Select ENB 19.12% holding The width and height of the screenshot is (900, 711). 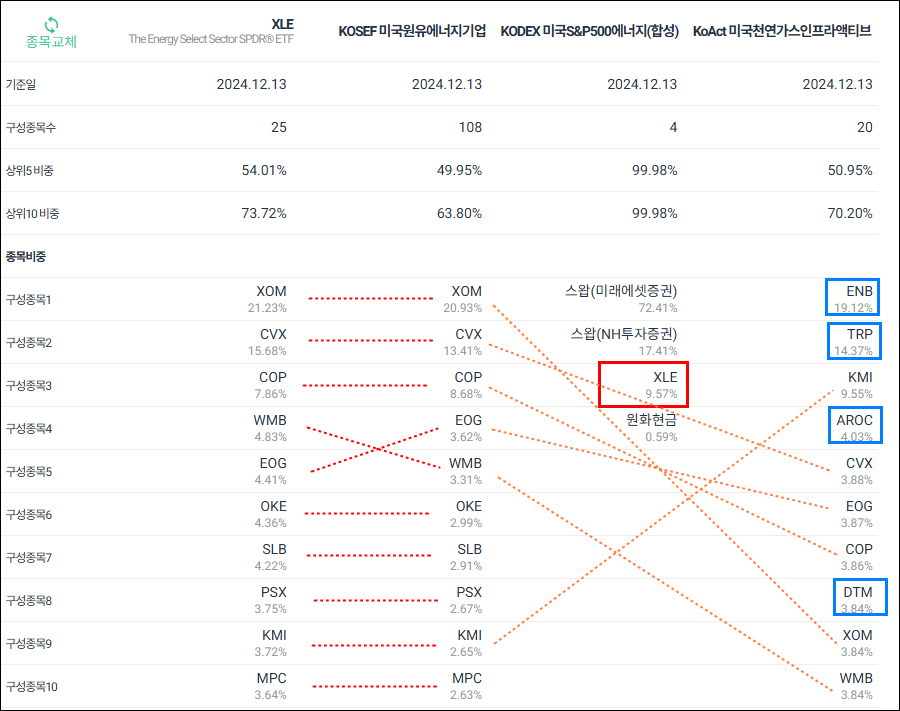[x=854, y=299]
